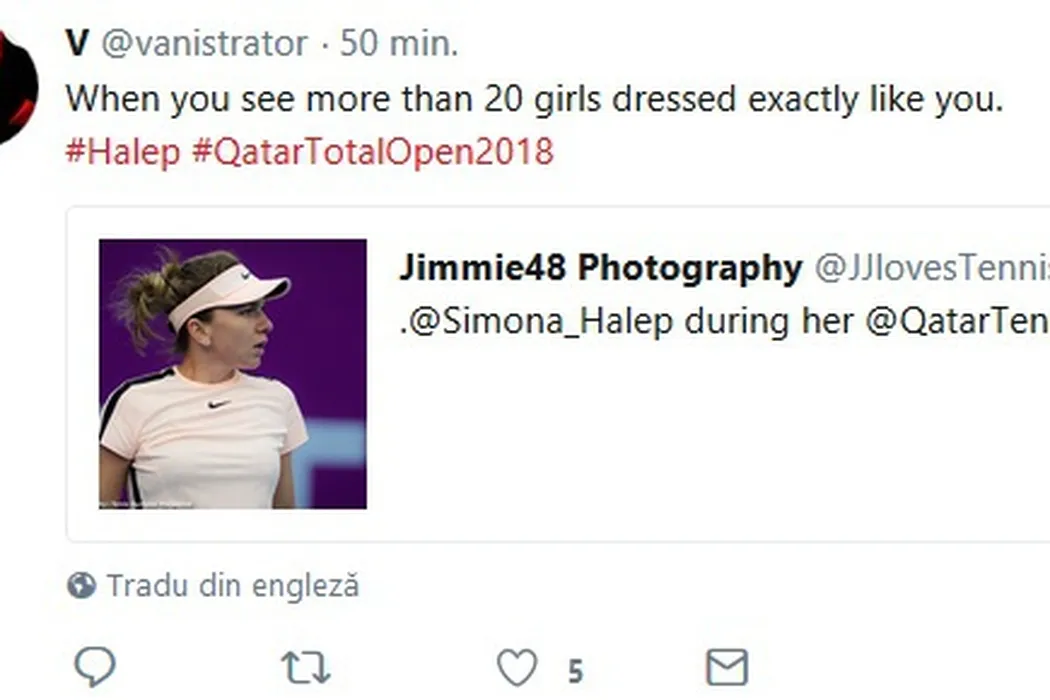This screenshot has height=700, width=1050.
Task: Open the tennis player photo thumbnail
Action: tap(232, 373)
